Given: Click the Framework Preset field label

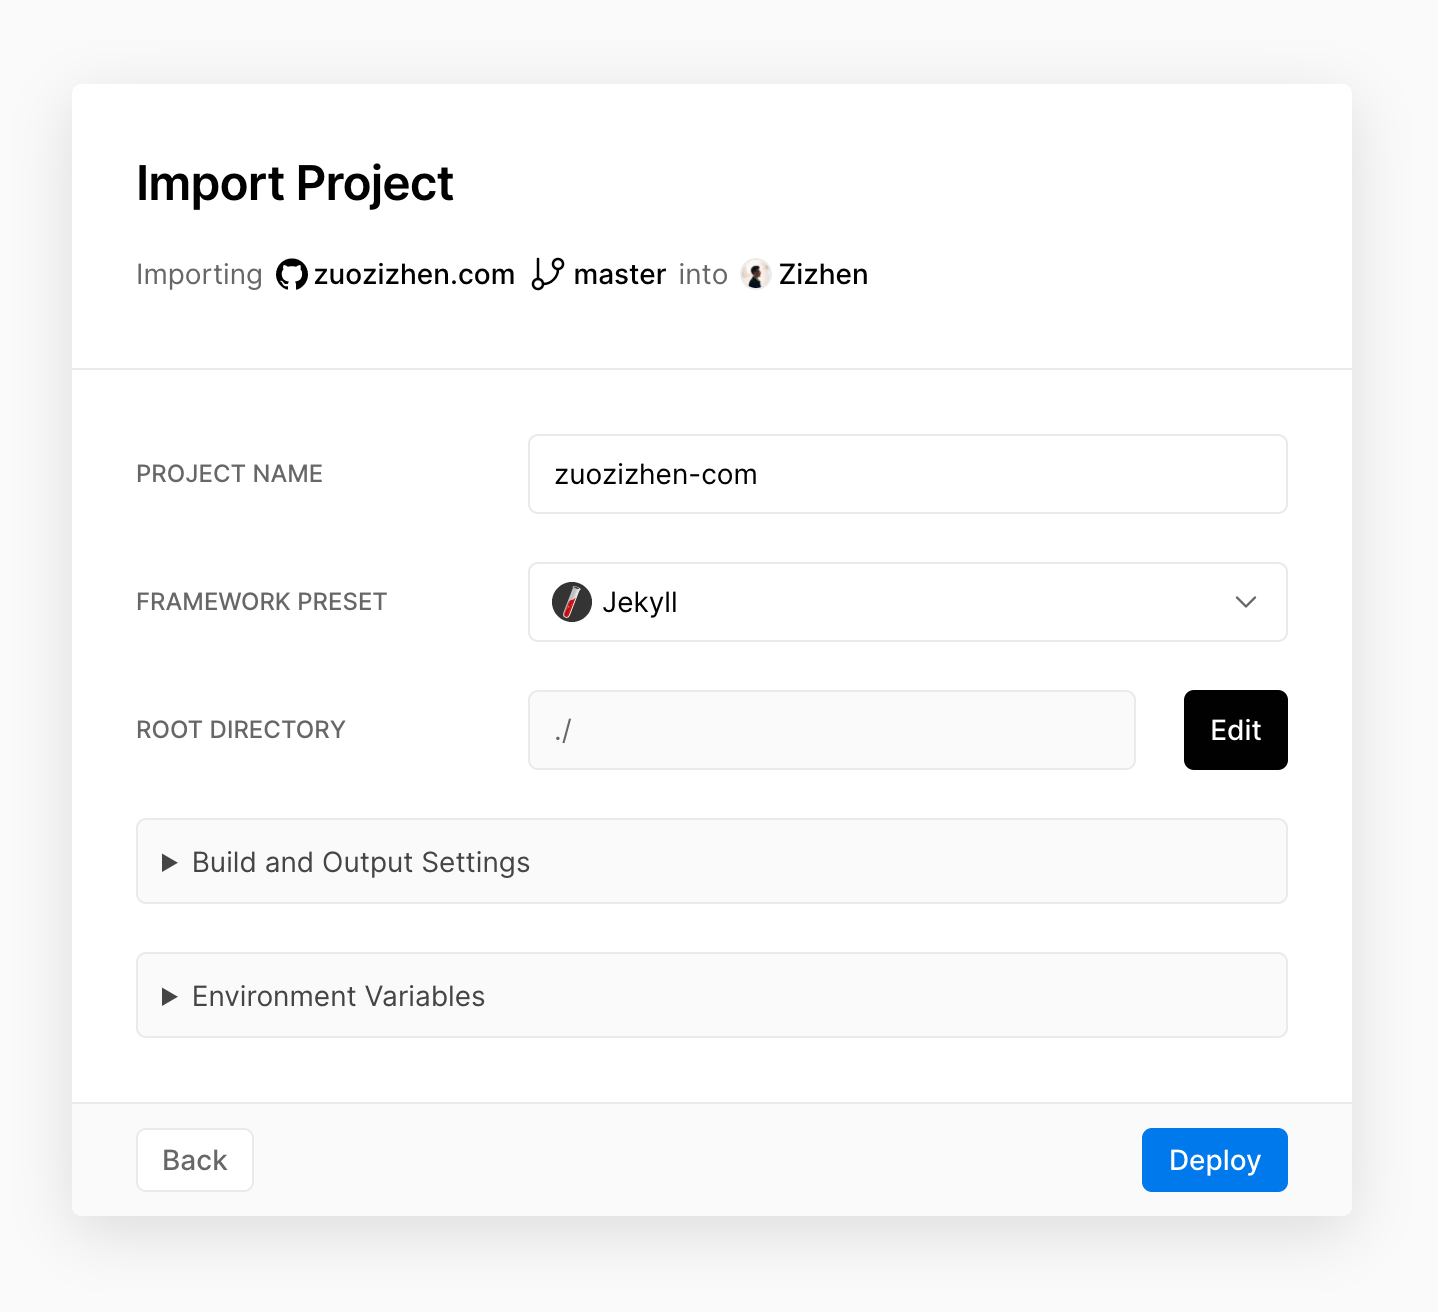Looking at the screenshot, I should point(261,602).
